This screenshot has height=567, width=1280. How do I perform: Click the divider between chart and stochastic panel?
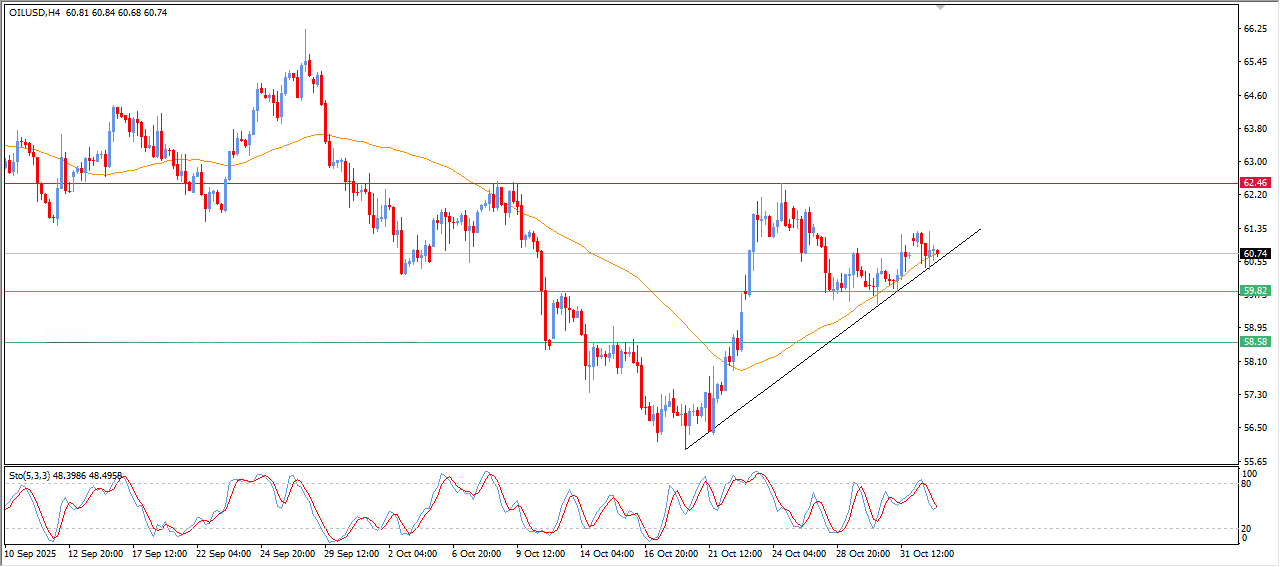tap(620, 465)
